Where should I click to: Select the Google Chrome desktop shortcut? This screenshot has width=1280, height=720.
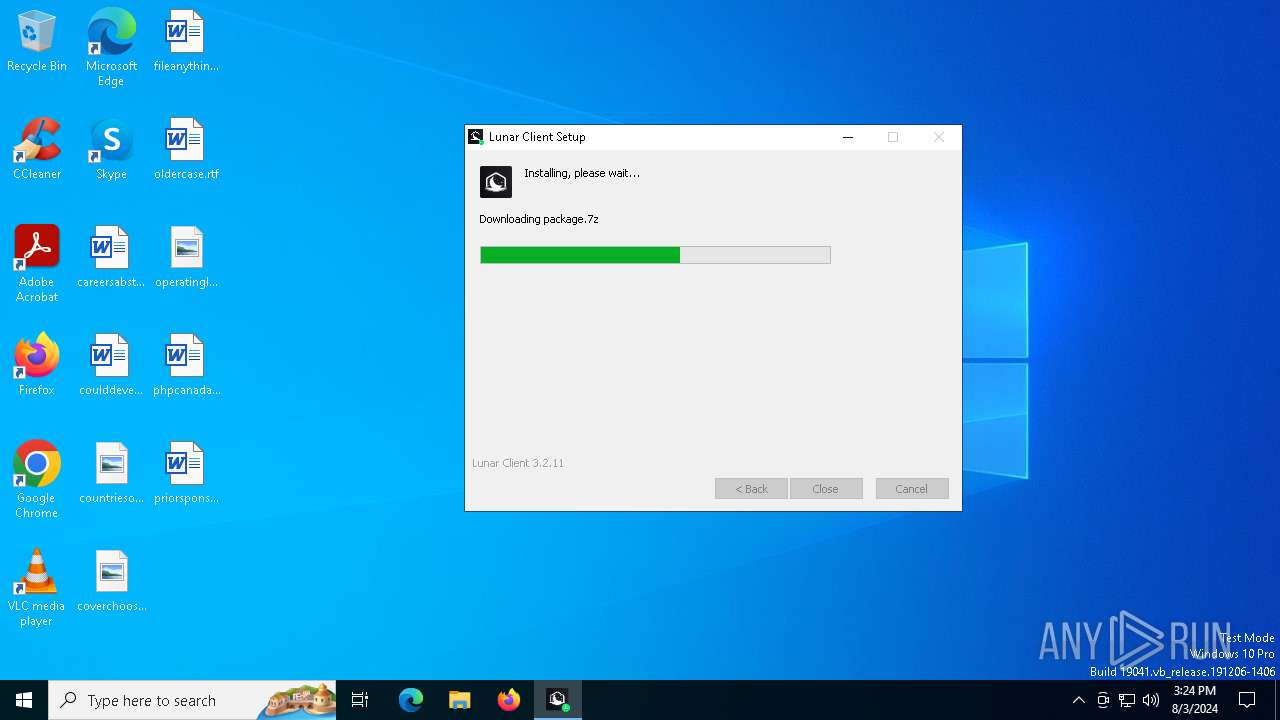(37, 480)
